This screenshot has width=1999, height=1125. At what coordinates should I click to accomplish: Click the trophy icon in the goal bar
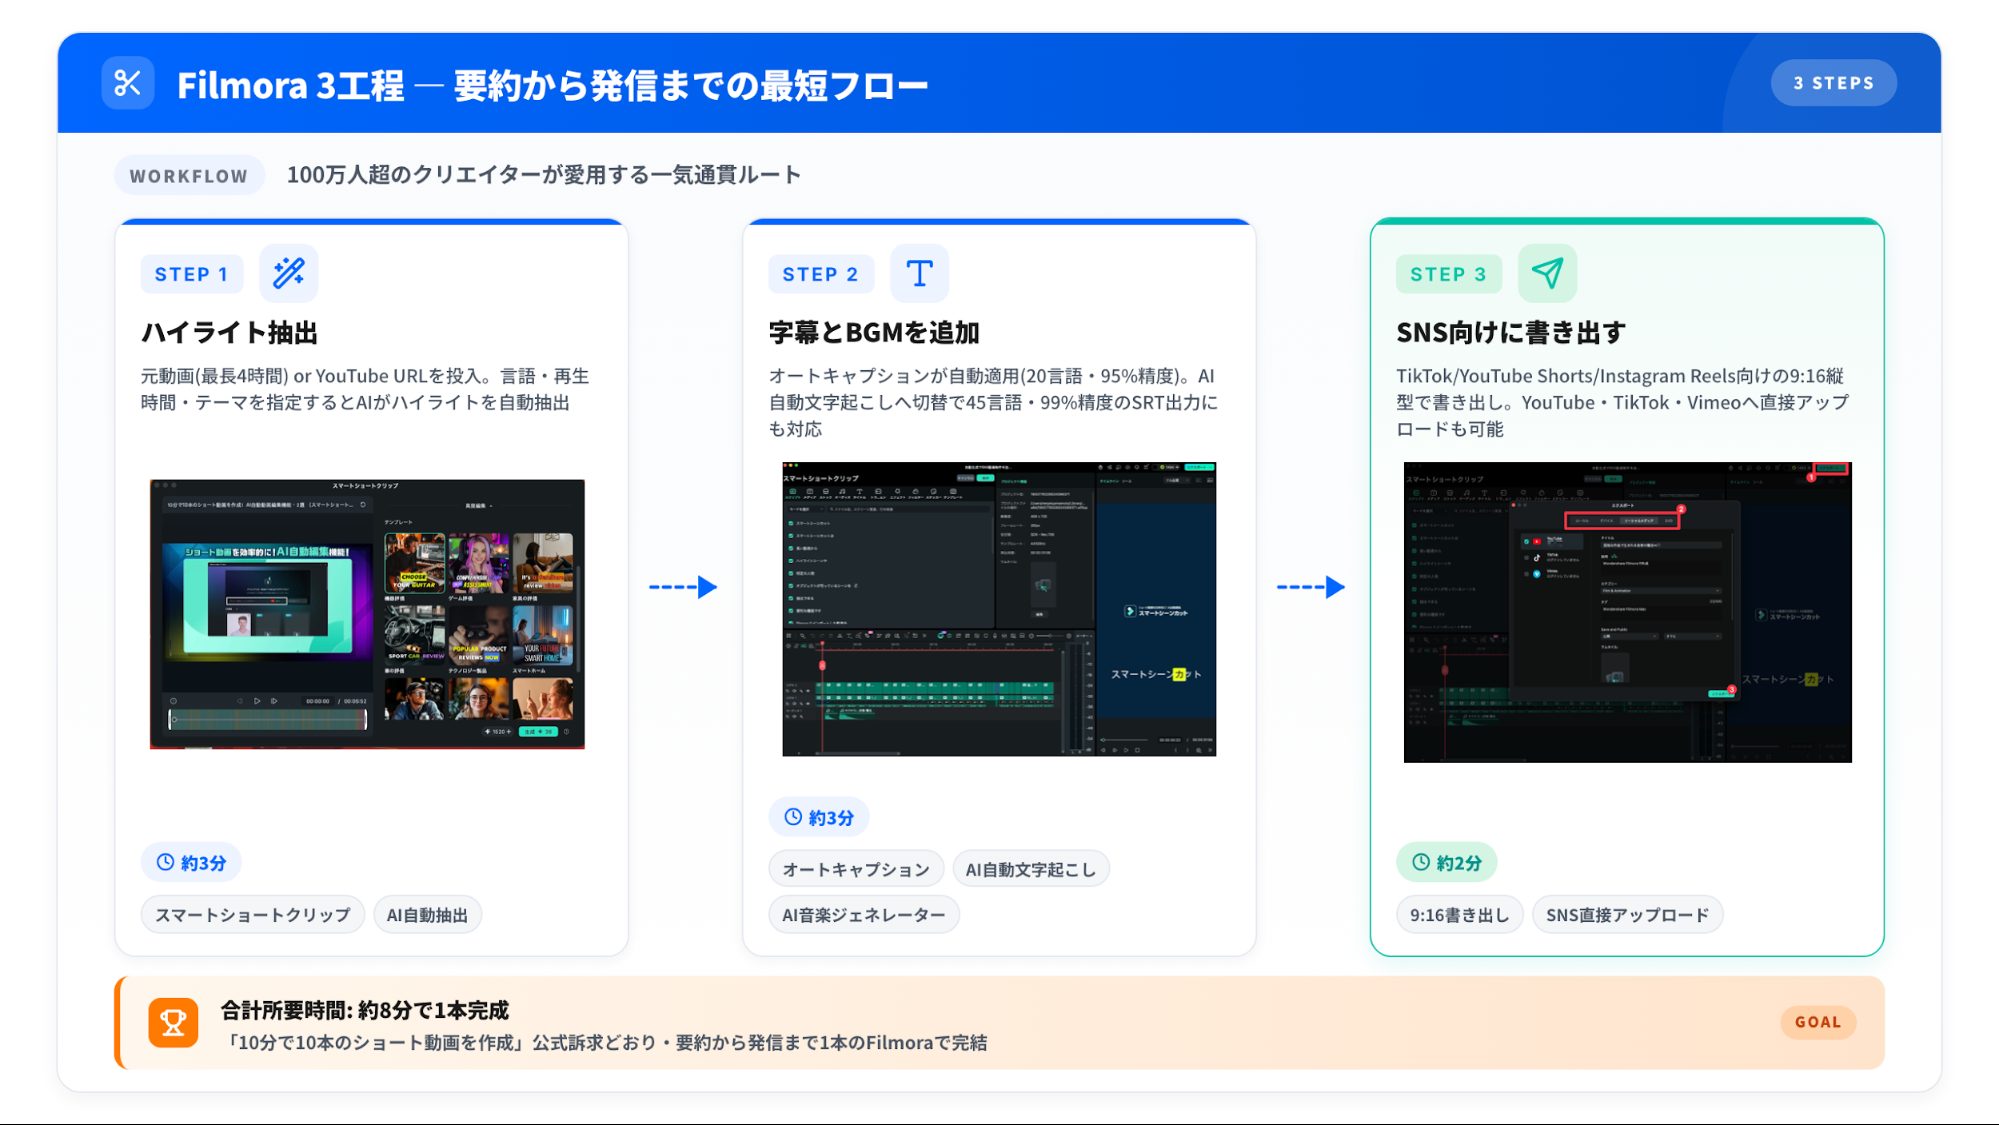(173, 1022)
